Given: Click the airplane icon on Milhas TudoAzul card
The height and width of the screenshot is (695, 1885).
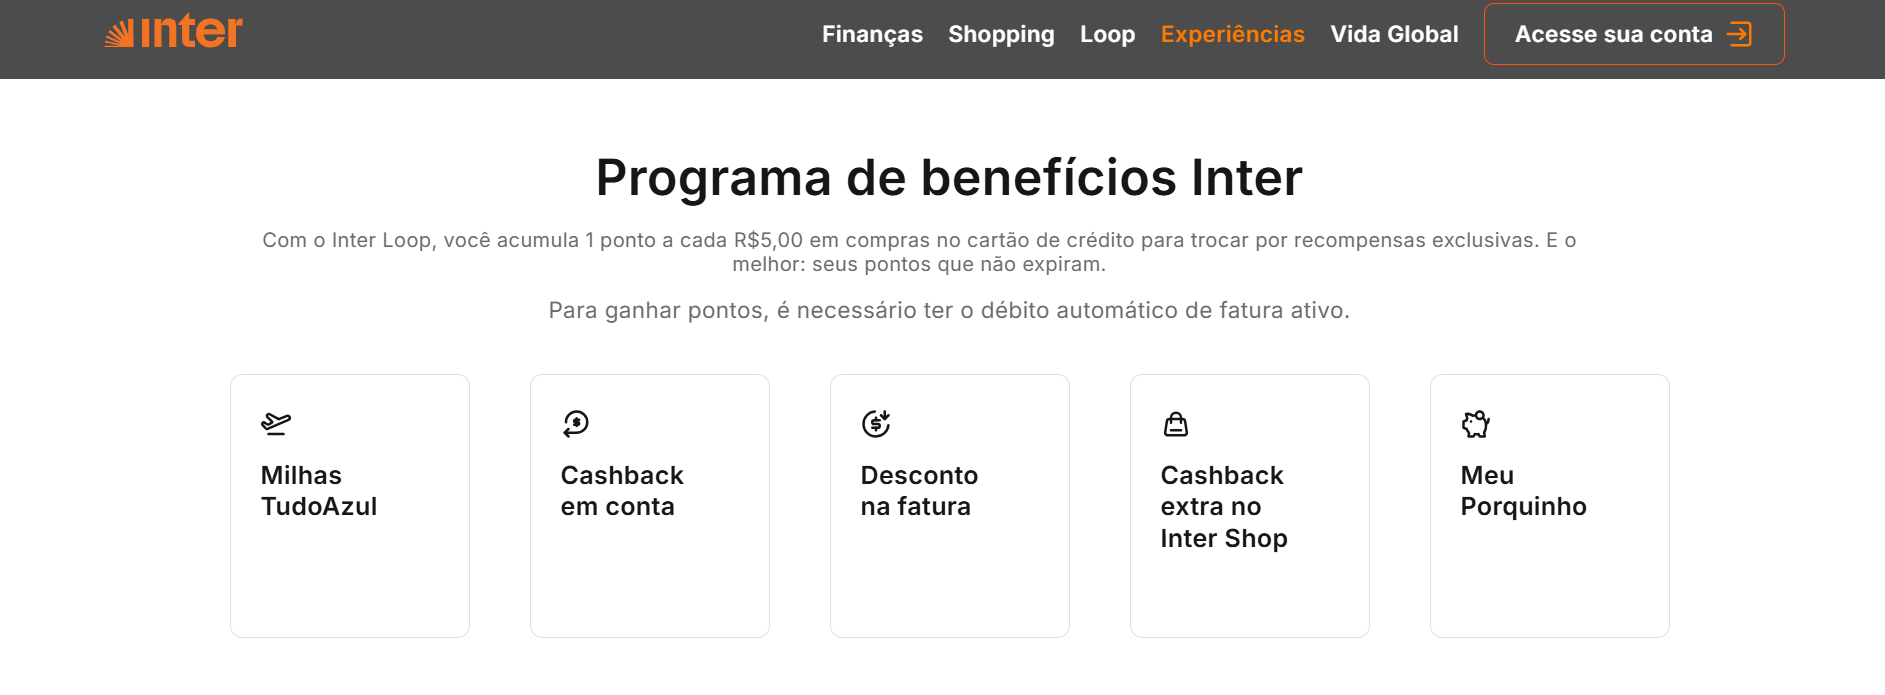Looking at the screenshot, I should [276, 424].
